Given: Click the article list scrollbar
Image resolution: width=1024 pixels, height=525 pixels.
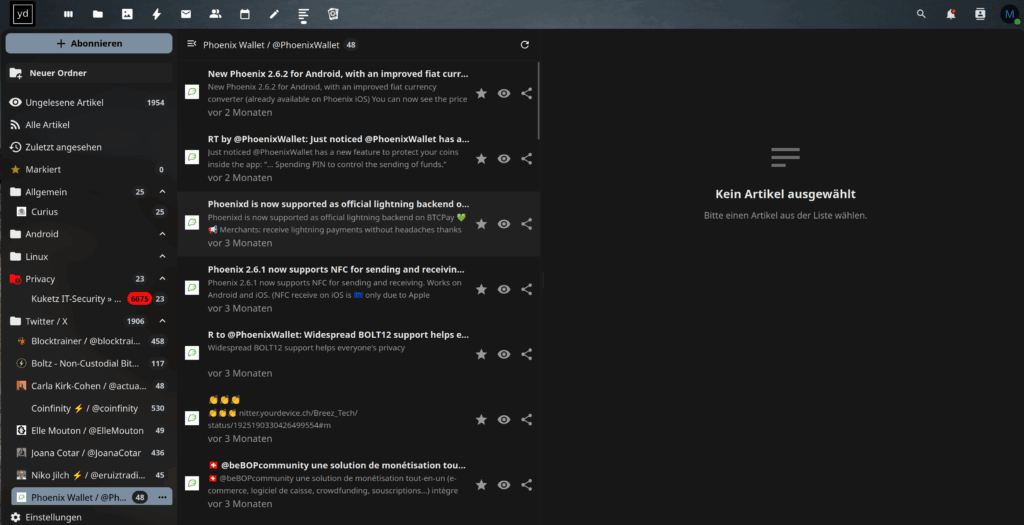Looking at the screenshot, I should [x=538, y=100].
